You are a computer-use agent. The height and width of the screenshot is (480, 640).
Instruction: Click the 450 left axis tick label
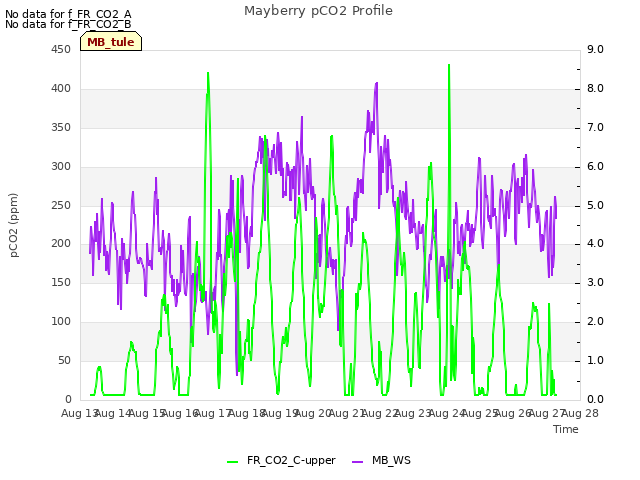pos(61,49)
